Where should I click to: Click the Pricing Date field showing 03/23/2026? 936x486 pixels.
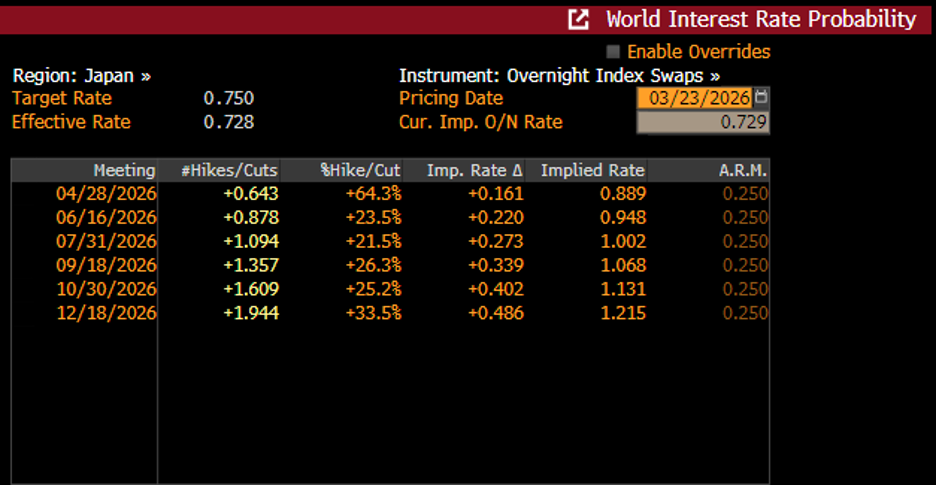695,98
